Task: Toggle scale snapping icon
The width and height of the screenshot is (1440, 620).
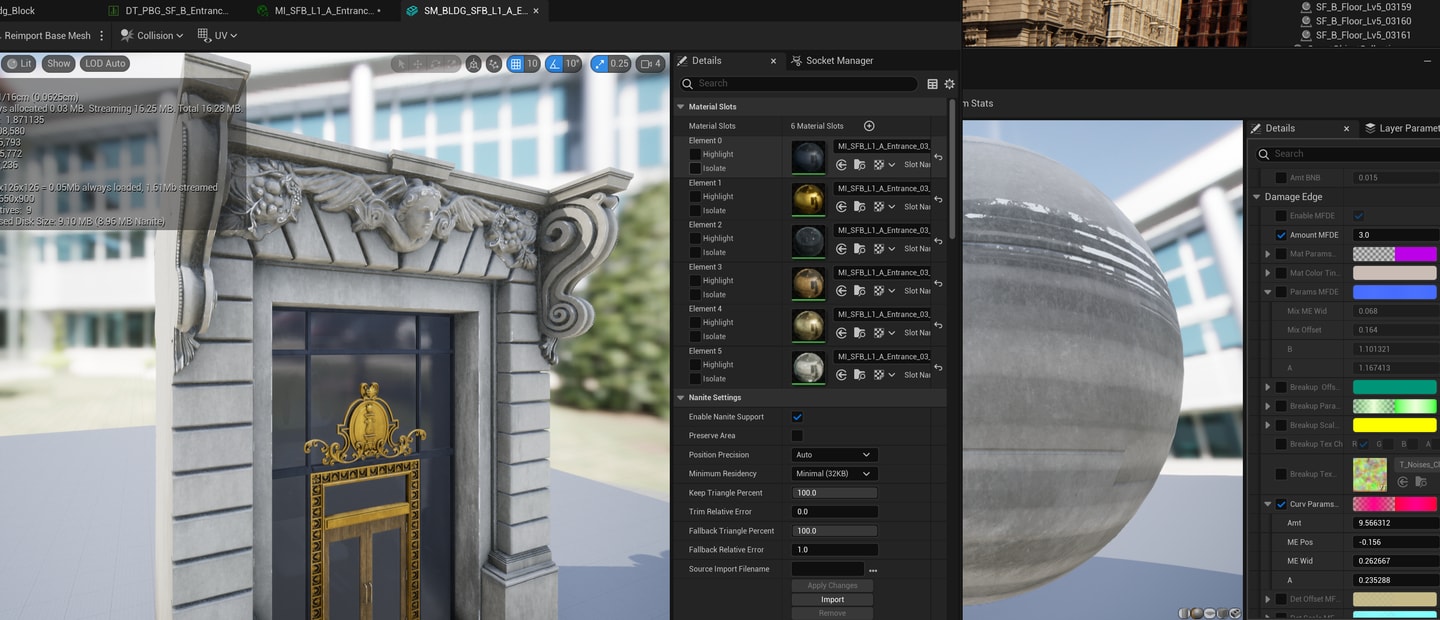Action: click(x=600, y=64)
